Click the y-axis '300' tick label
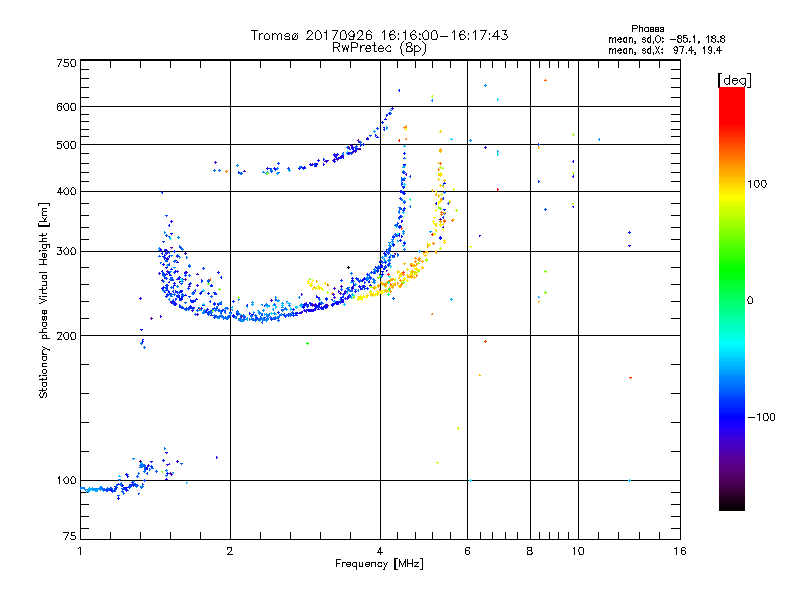Screen dimensions: 800x600 click(x=66, y=252)
